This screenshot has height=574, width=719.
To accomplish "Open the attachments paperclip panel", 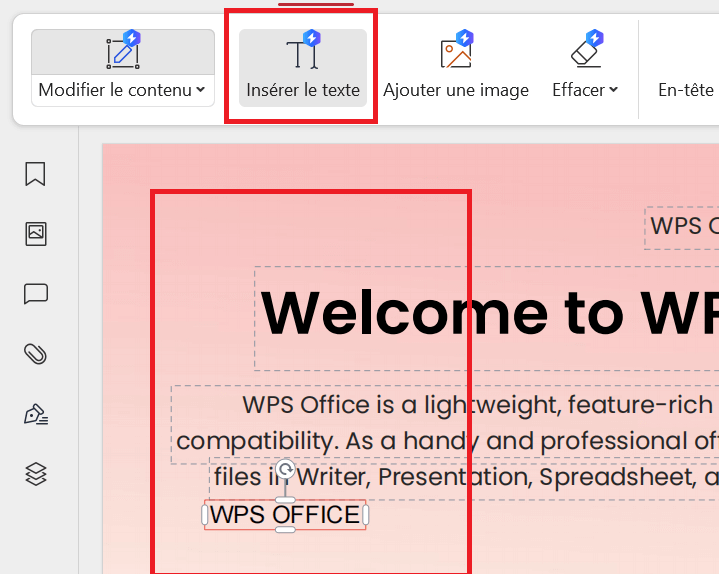I will point(35,354).
